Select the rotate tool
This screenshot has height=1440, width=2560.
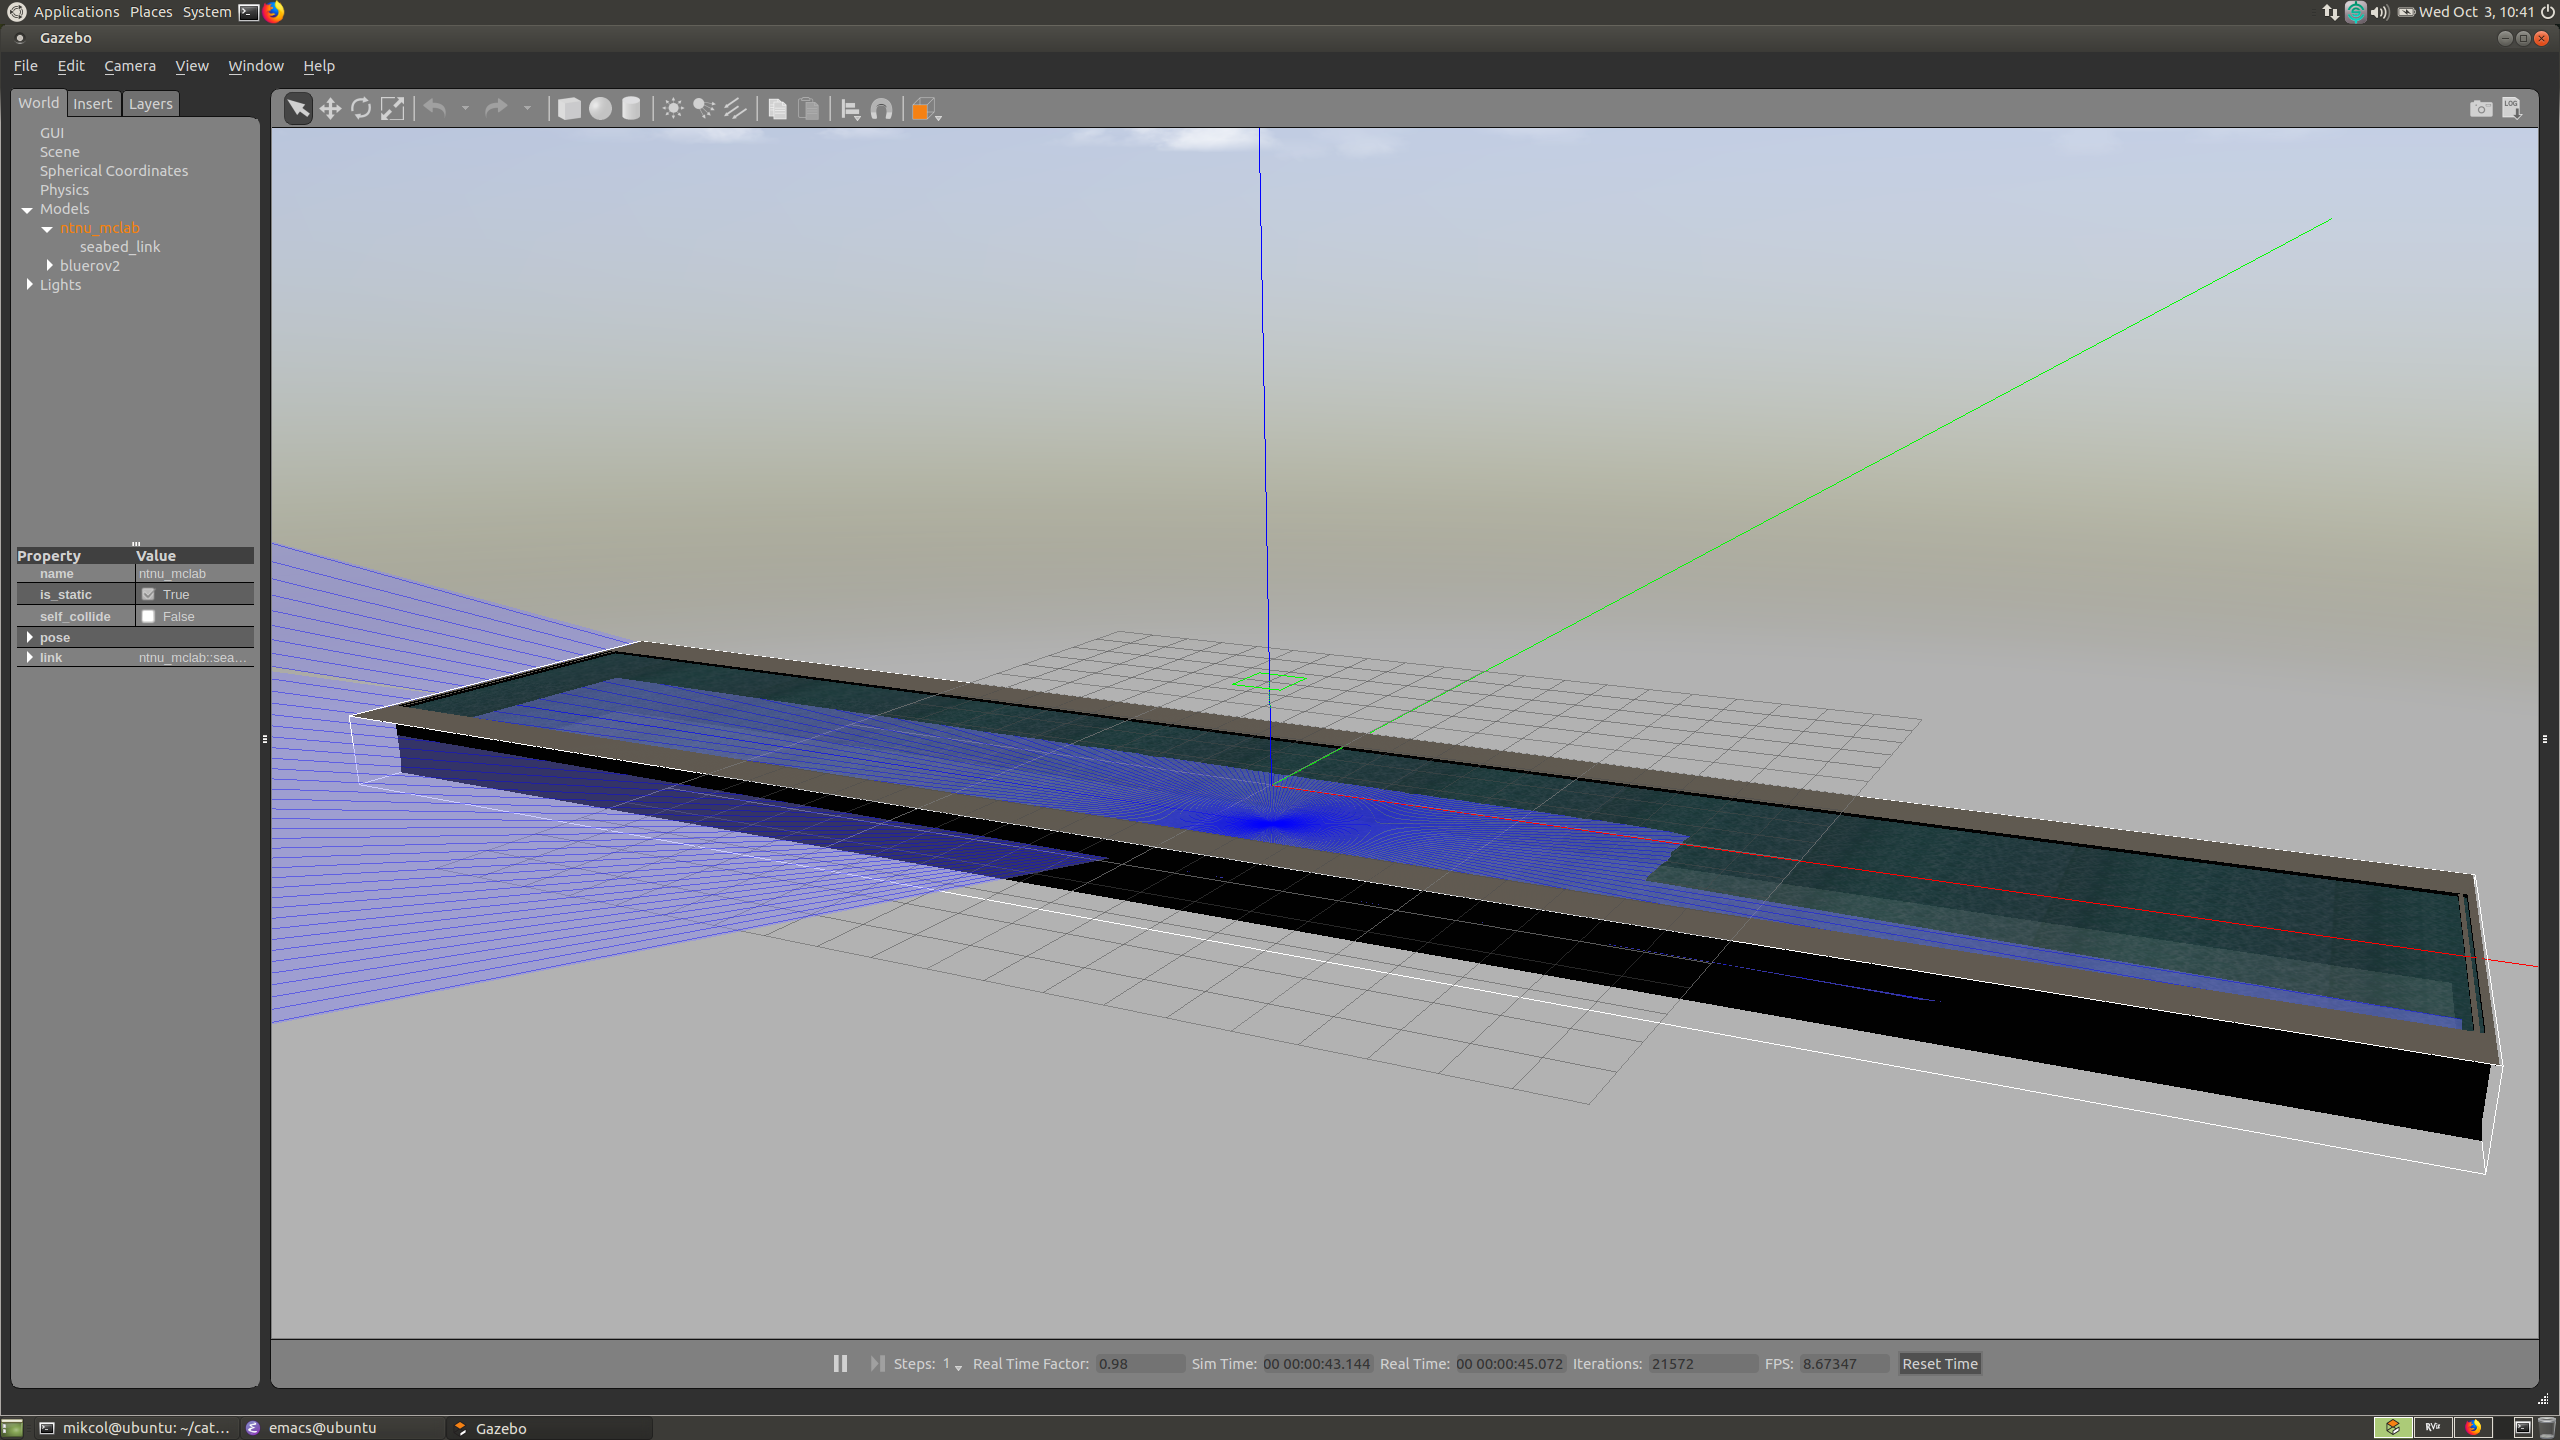click(362, 109)
